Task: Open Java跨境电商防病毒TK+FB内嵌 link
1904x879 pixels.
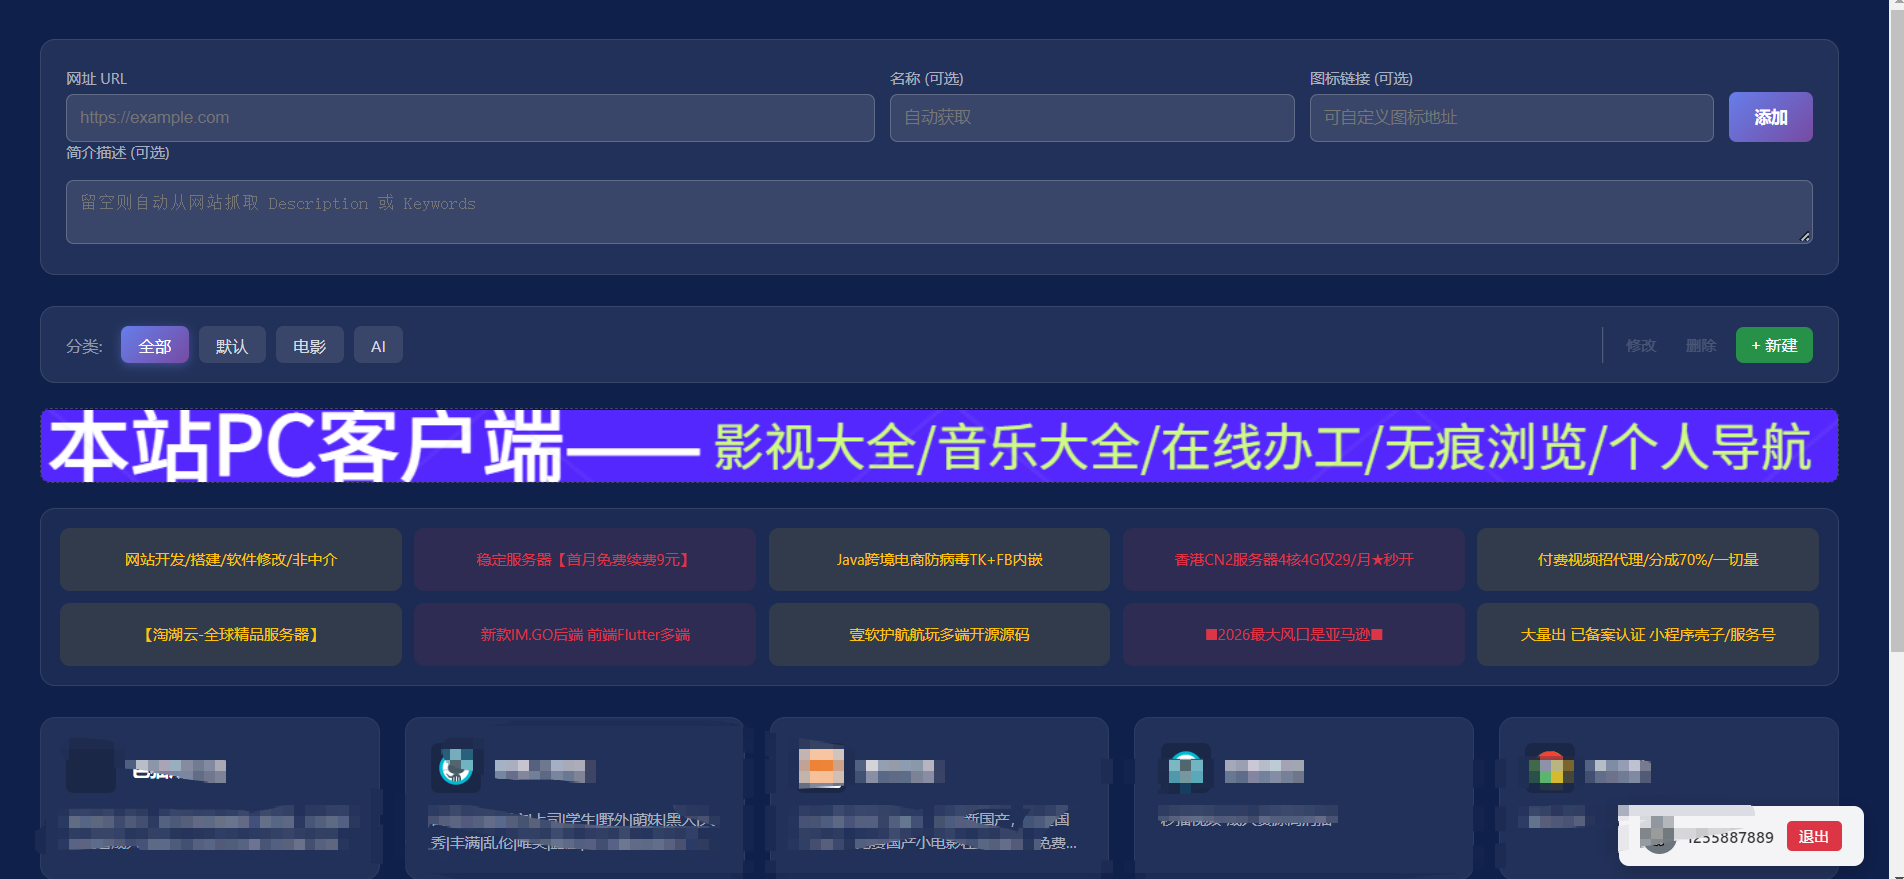Action: click(939, 560)
